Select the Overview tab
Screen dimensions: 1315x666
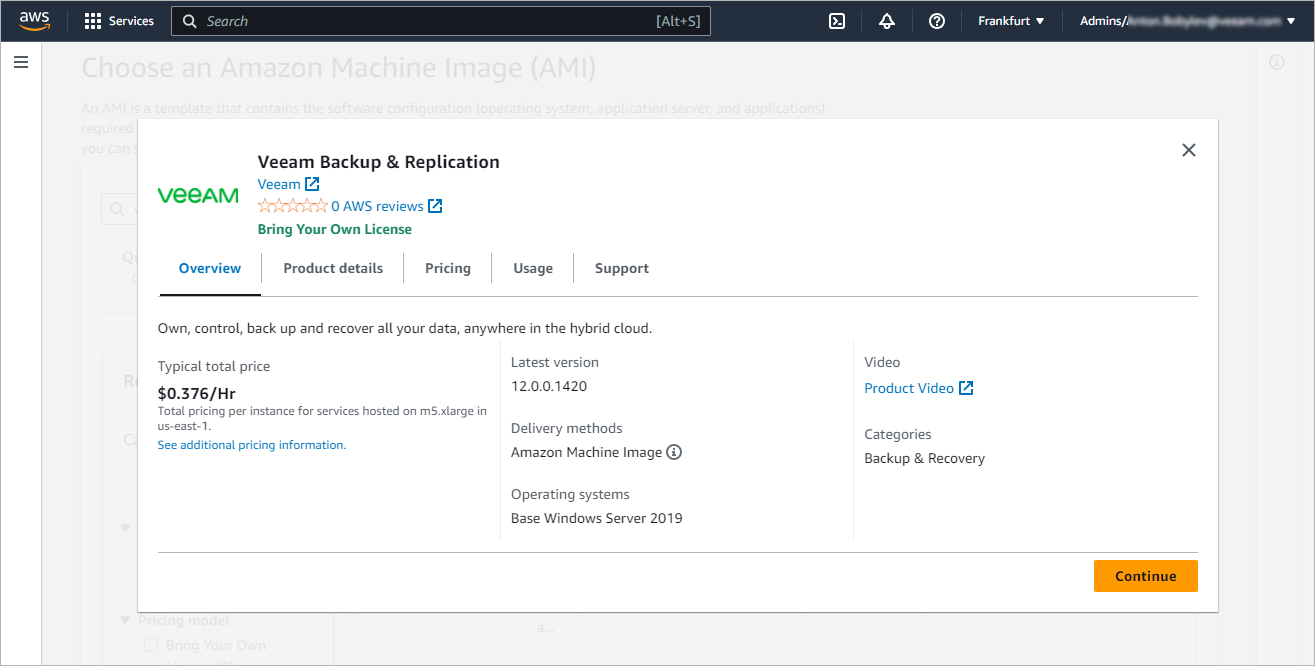tap(210, 268)
